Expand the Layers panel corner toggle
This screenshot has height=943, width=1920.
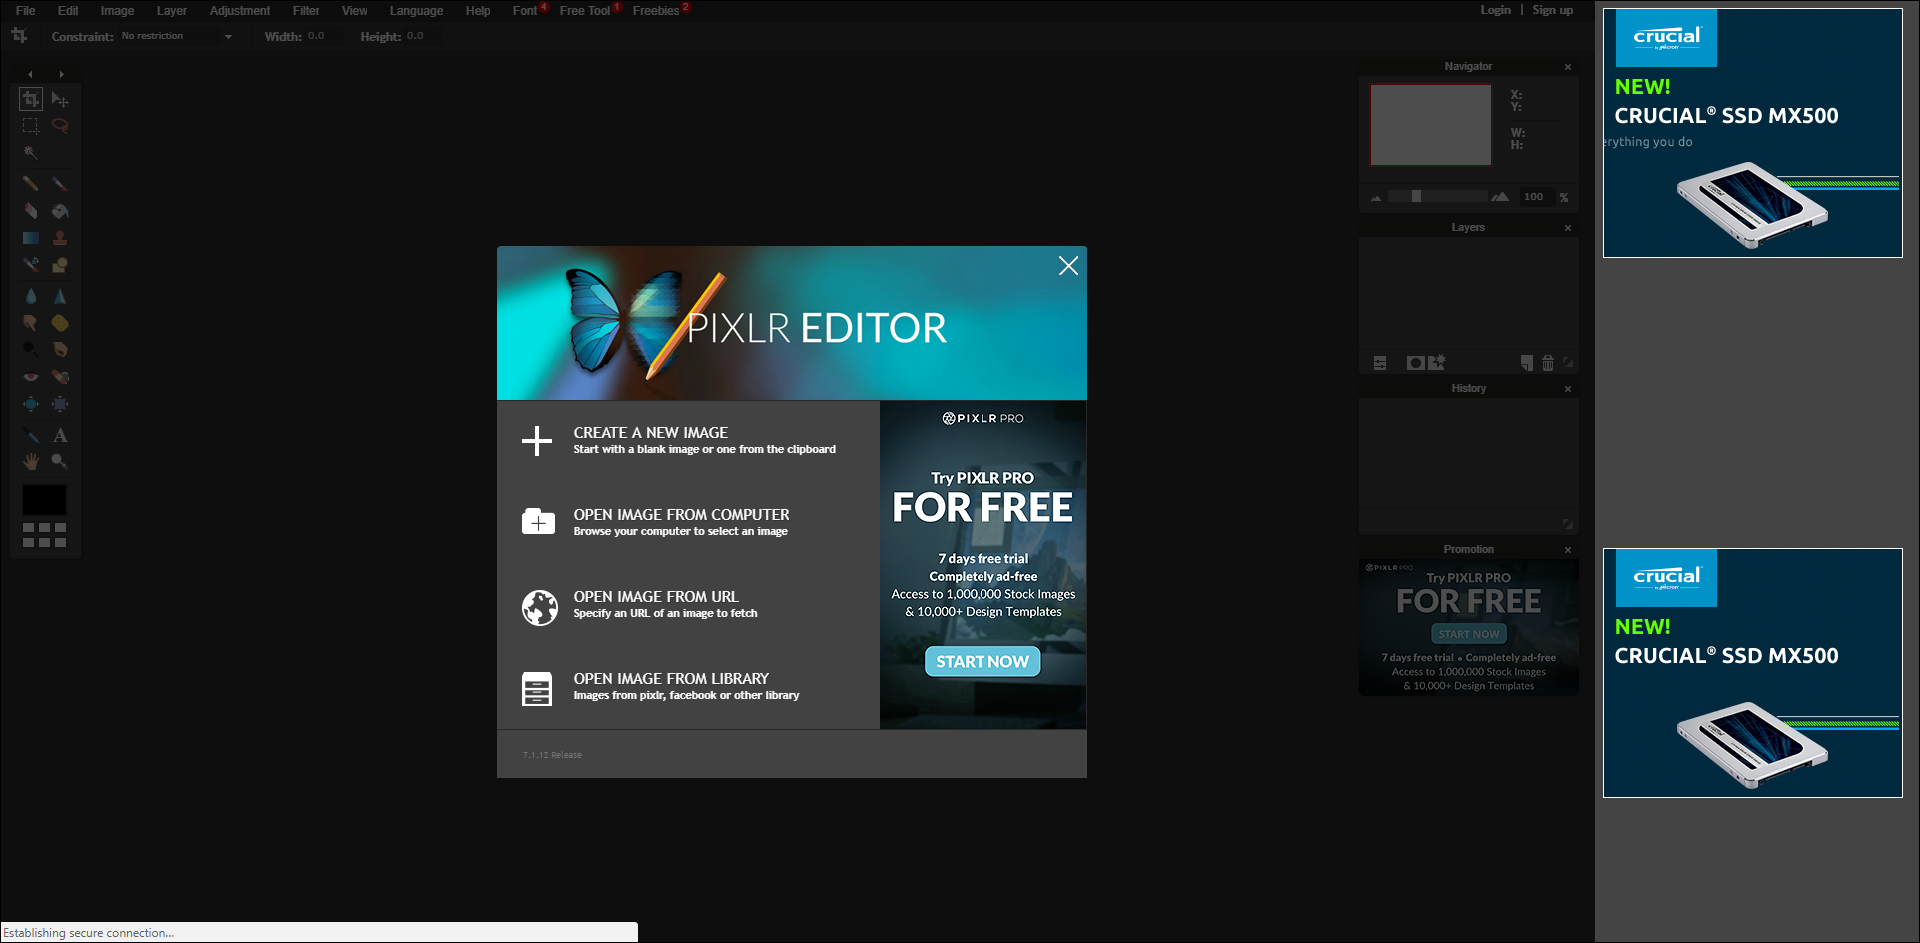(x=1568, y=363)
